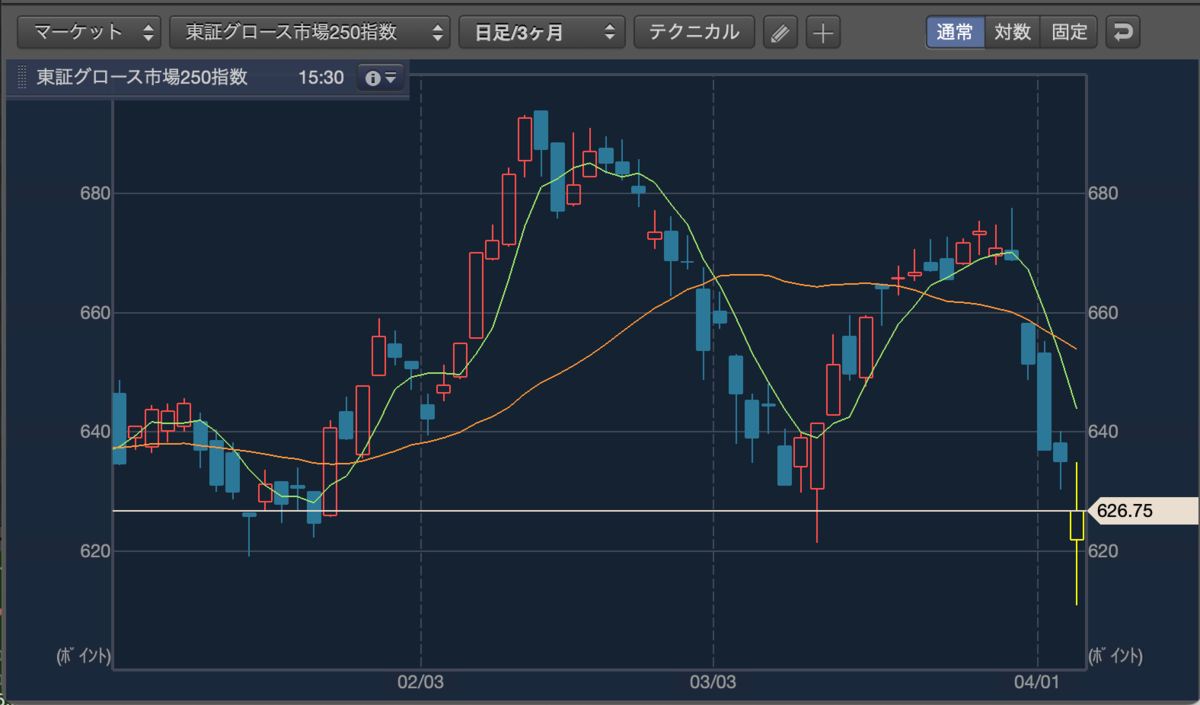
Task: Click the 02/03 date axis marker
Action: click(x=420, y=684)
